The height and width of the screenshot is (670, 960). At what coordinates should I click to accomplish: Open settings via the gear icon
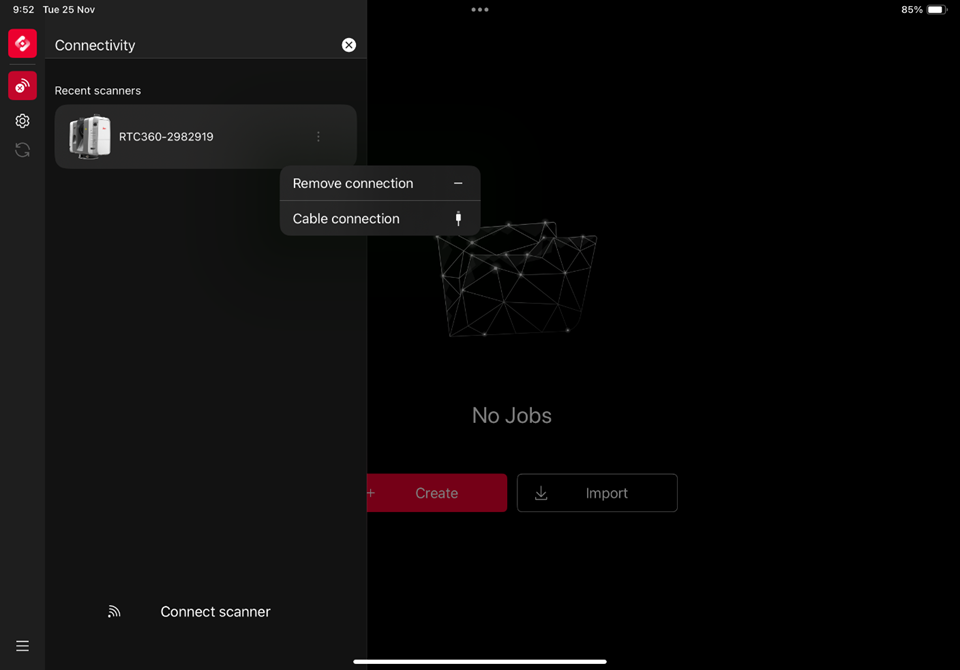tap(22, 121)
